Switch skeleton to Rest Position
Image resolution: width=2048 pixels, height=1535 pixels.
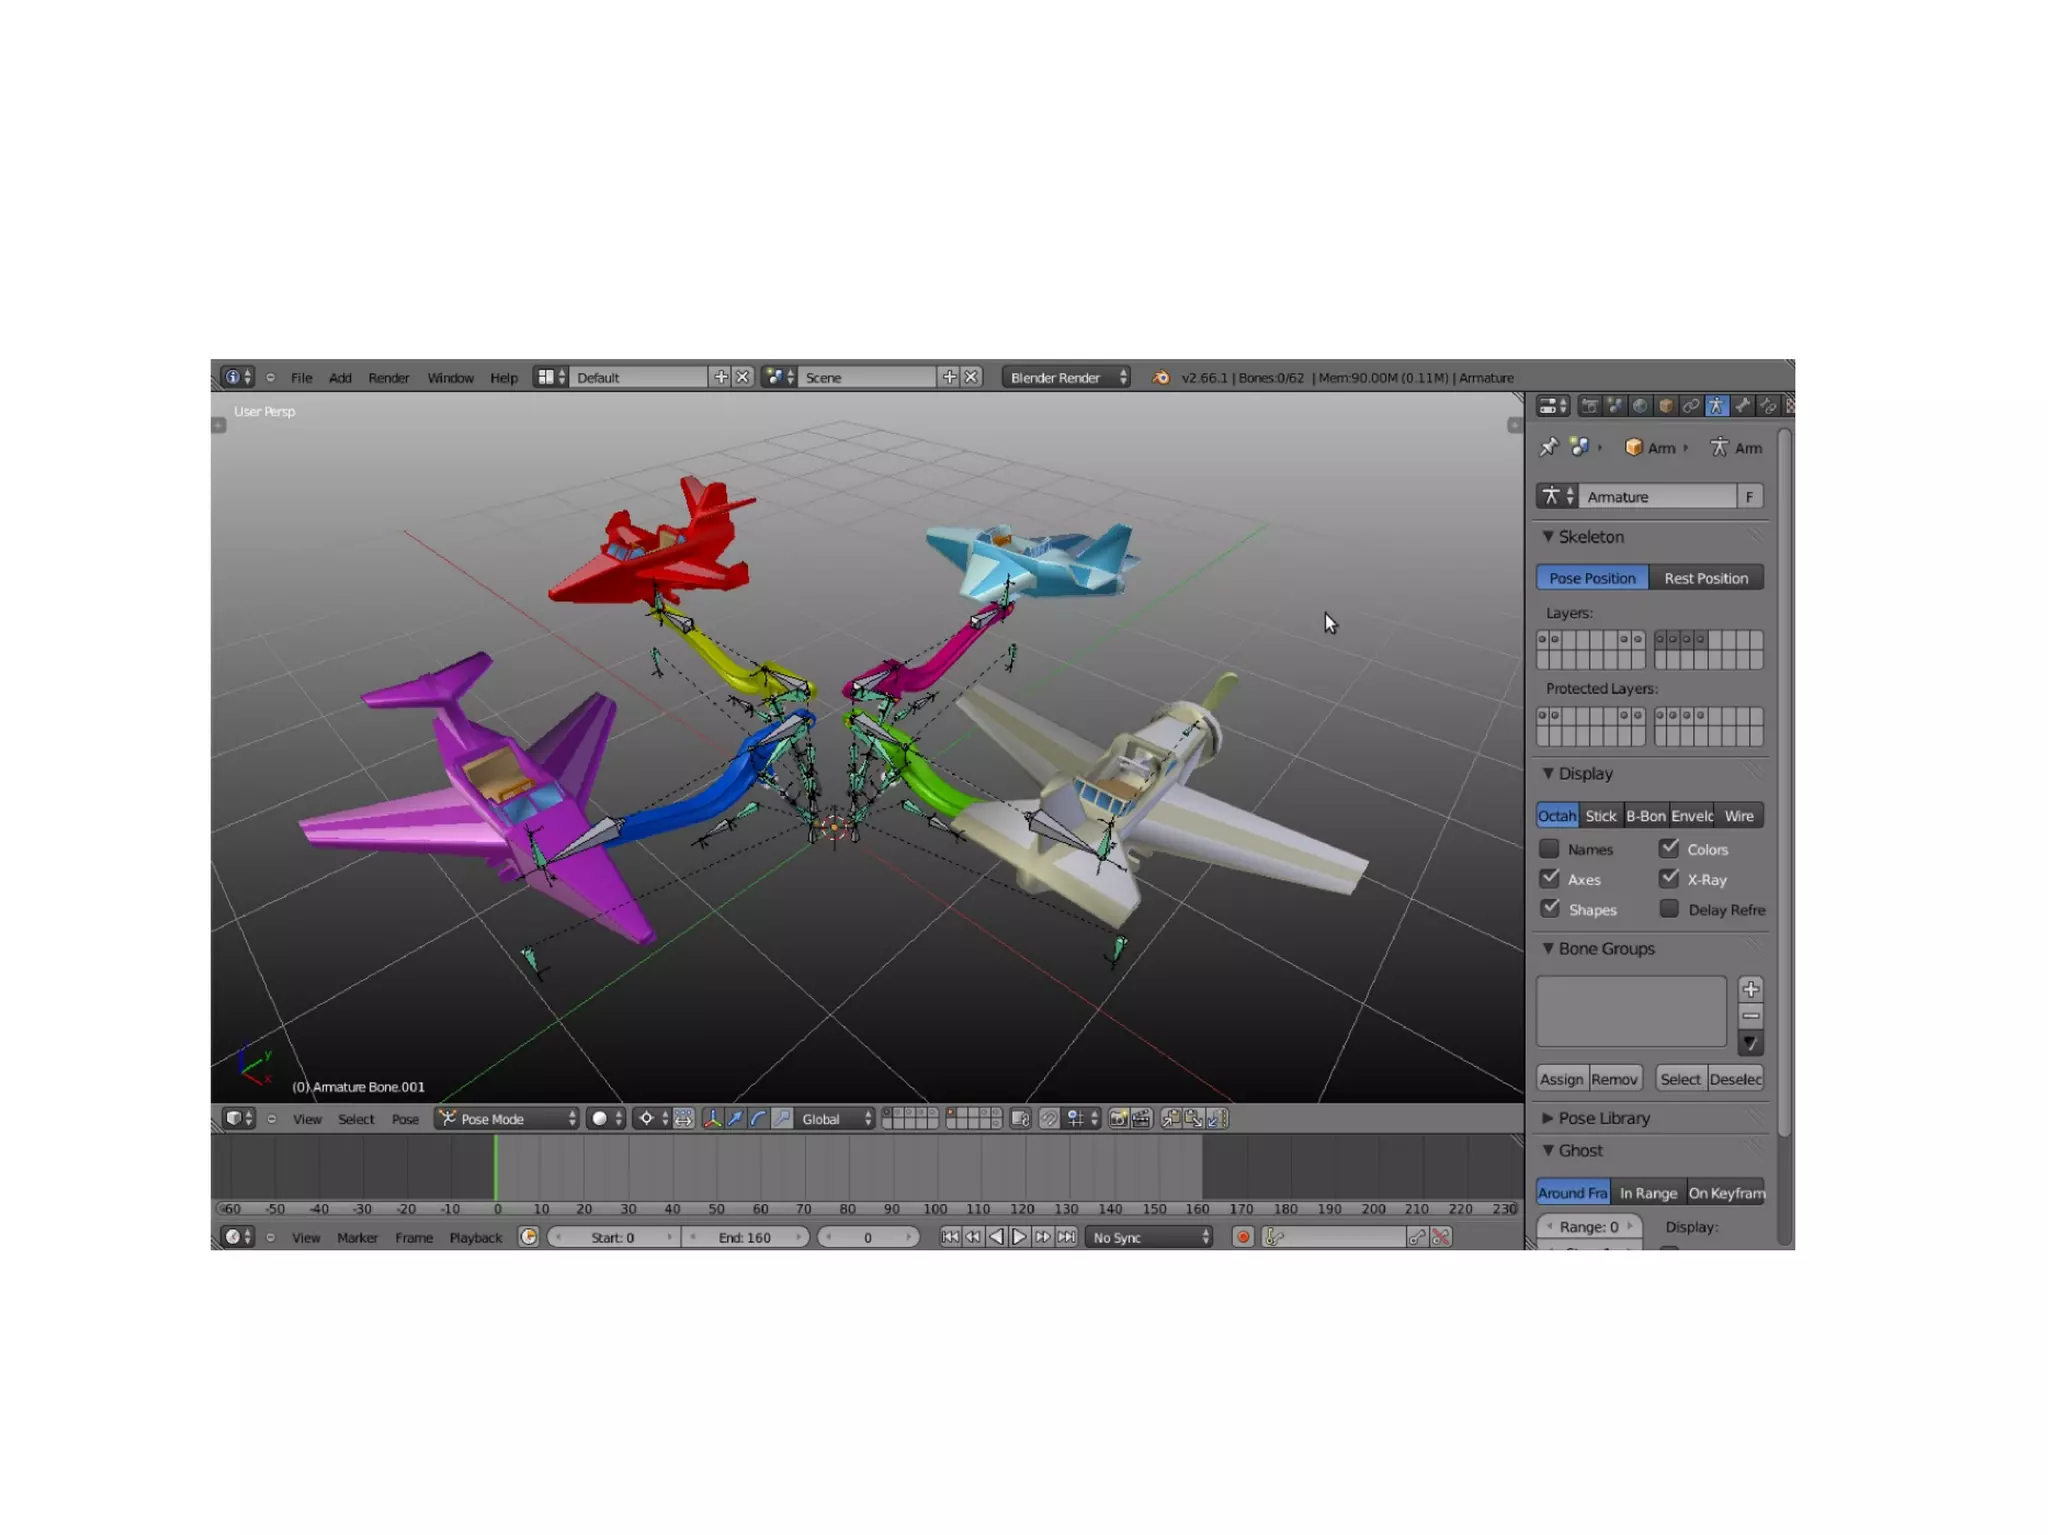(x=1705, y=578)
